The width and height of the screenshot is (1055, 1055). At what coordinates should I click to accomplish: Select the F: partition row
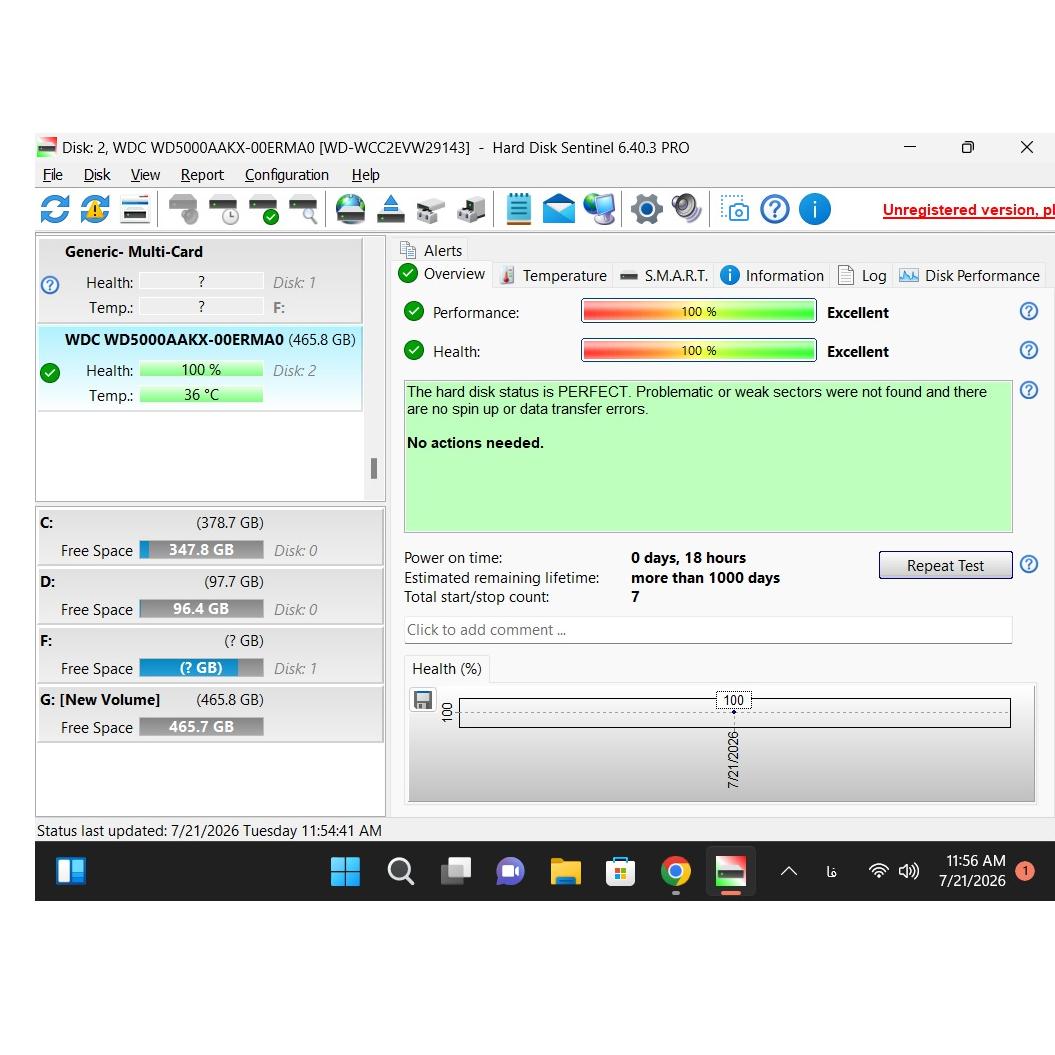click(x=210, y=655)
